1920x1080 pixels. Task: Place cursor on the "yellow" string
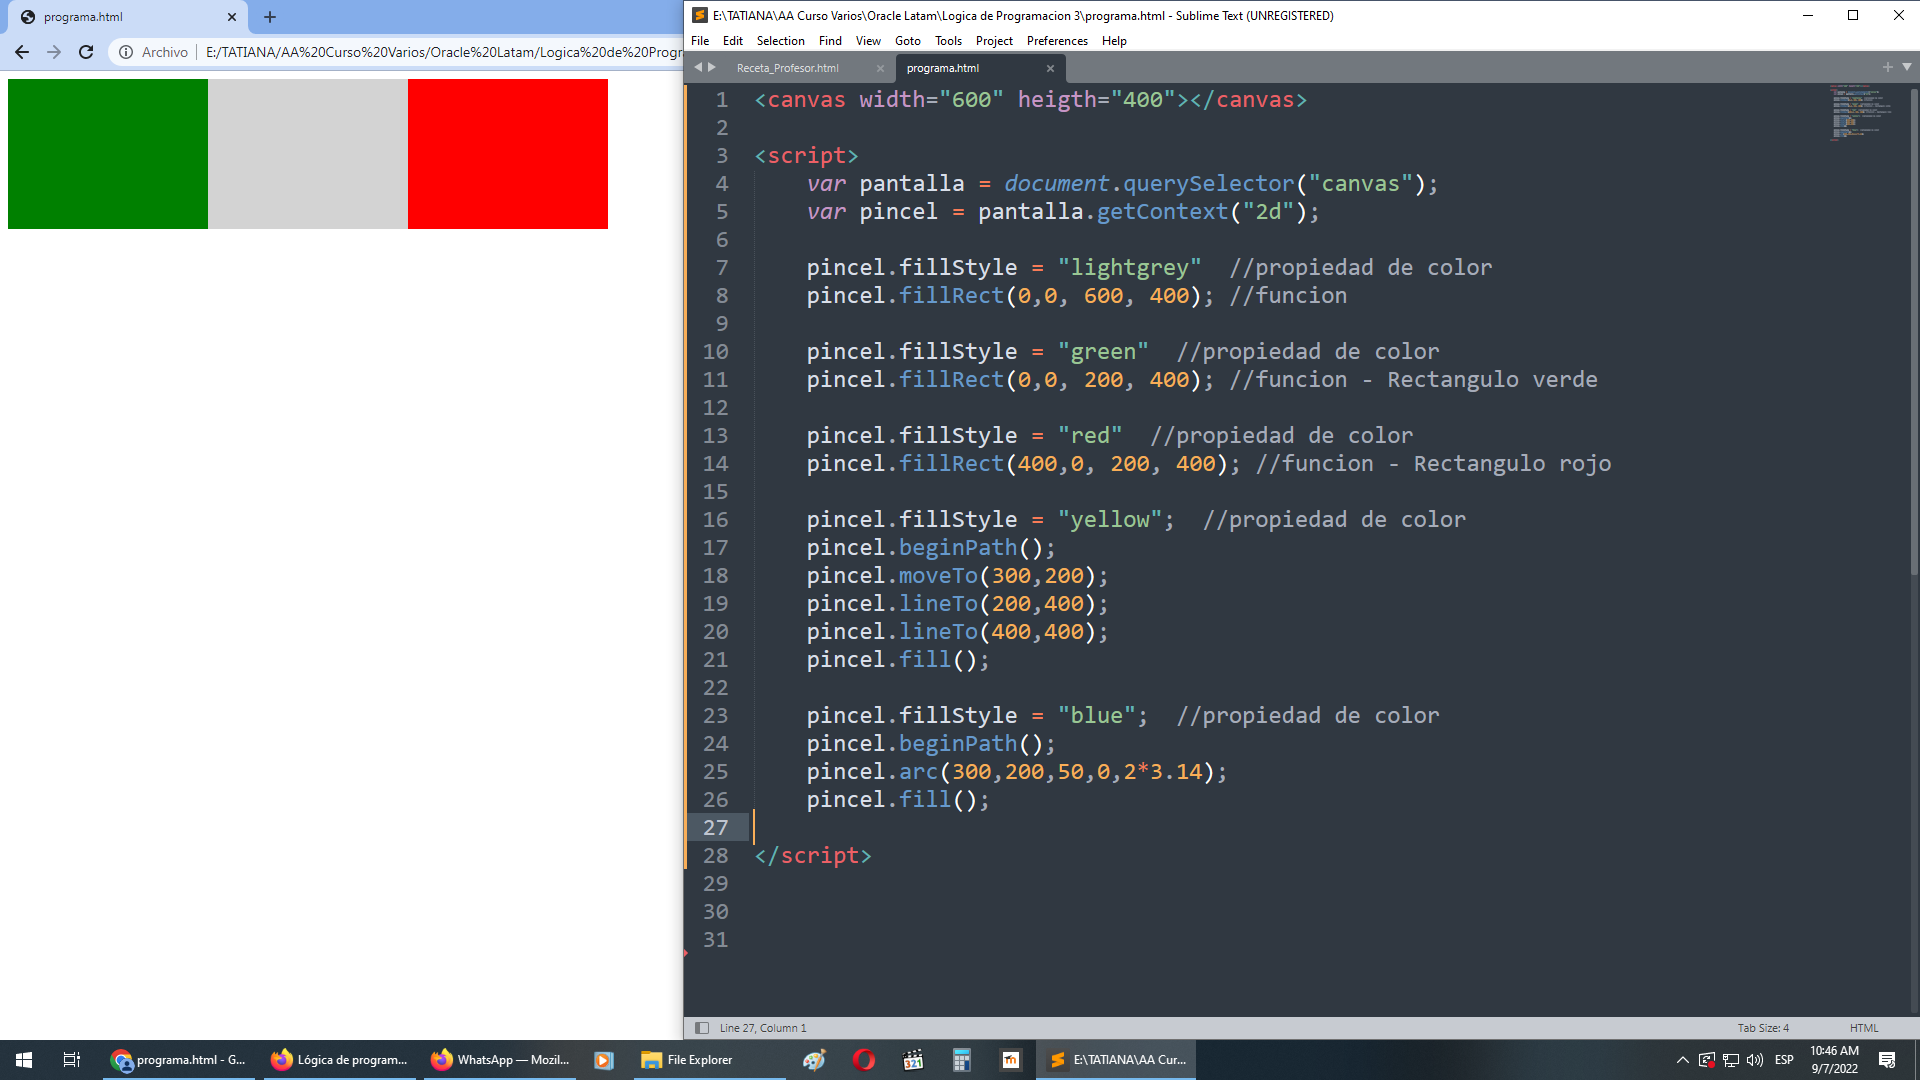pyautogui.click(x=1110, y=520)
